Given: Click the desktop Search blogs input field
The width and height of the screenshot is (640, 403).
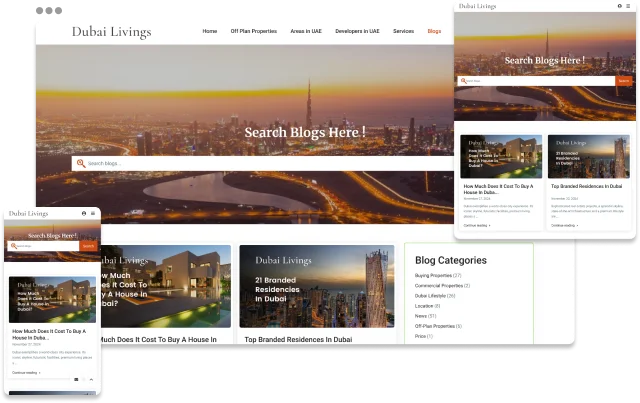Looking at the screenshot, I should (x=262, y=163).
